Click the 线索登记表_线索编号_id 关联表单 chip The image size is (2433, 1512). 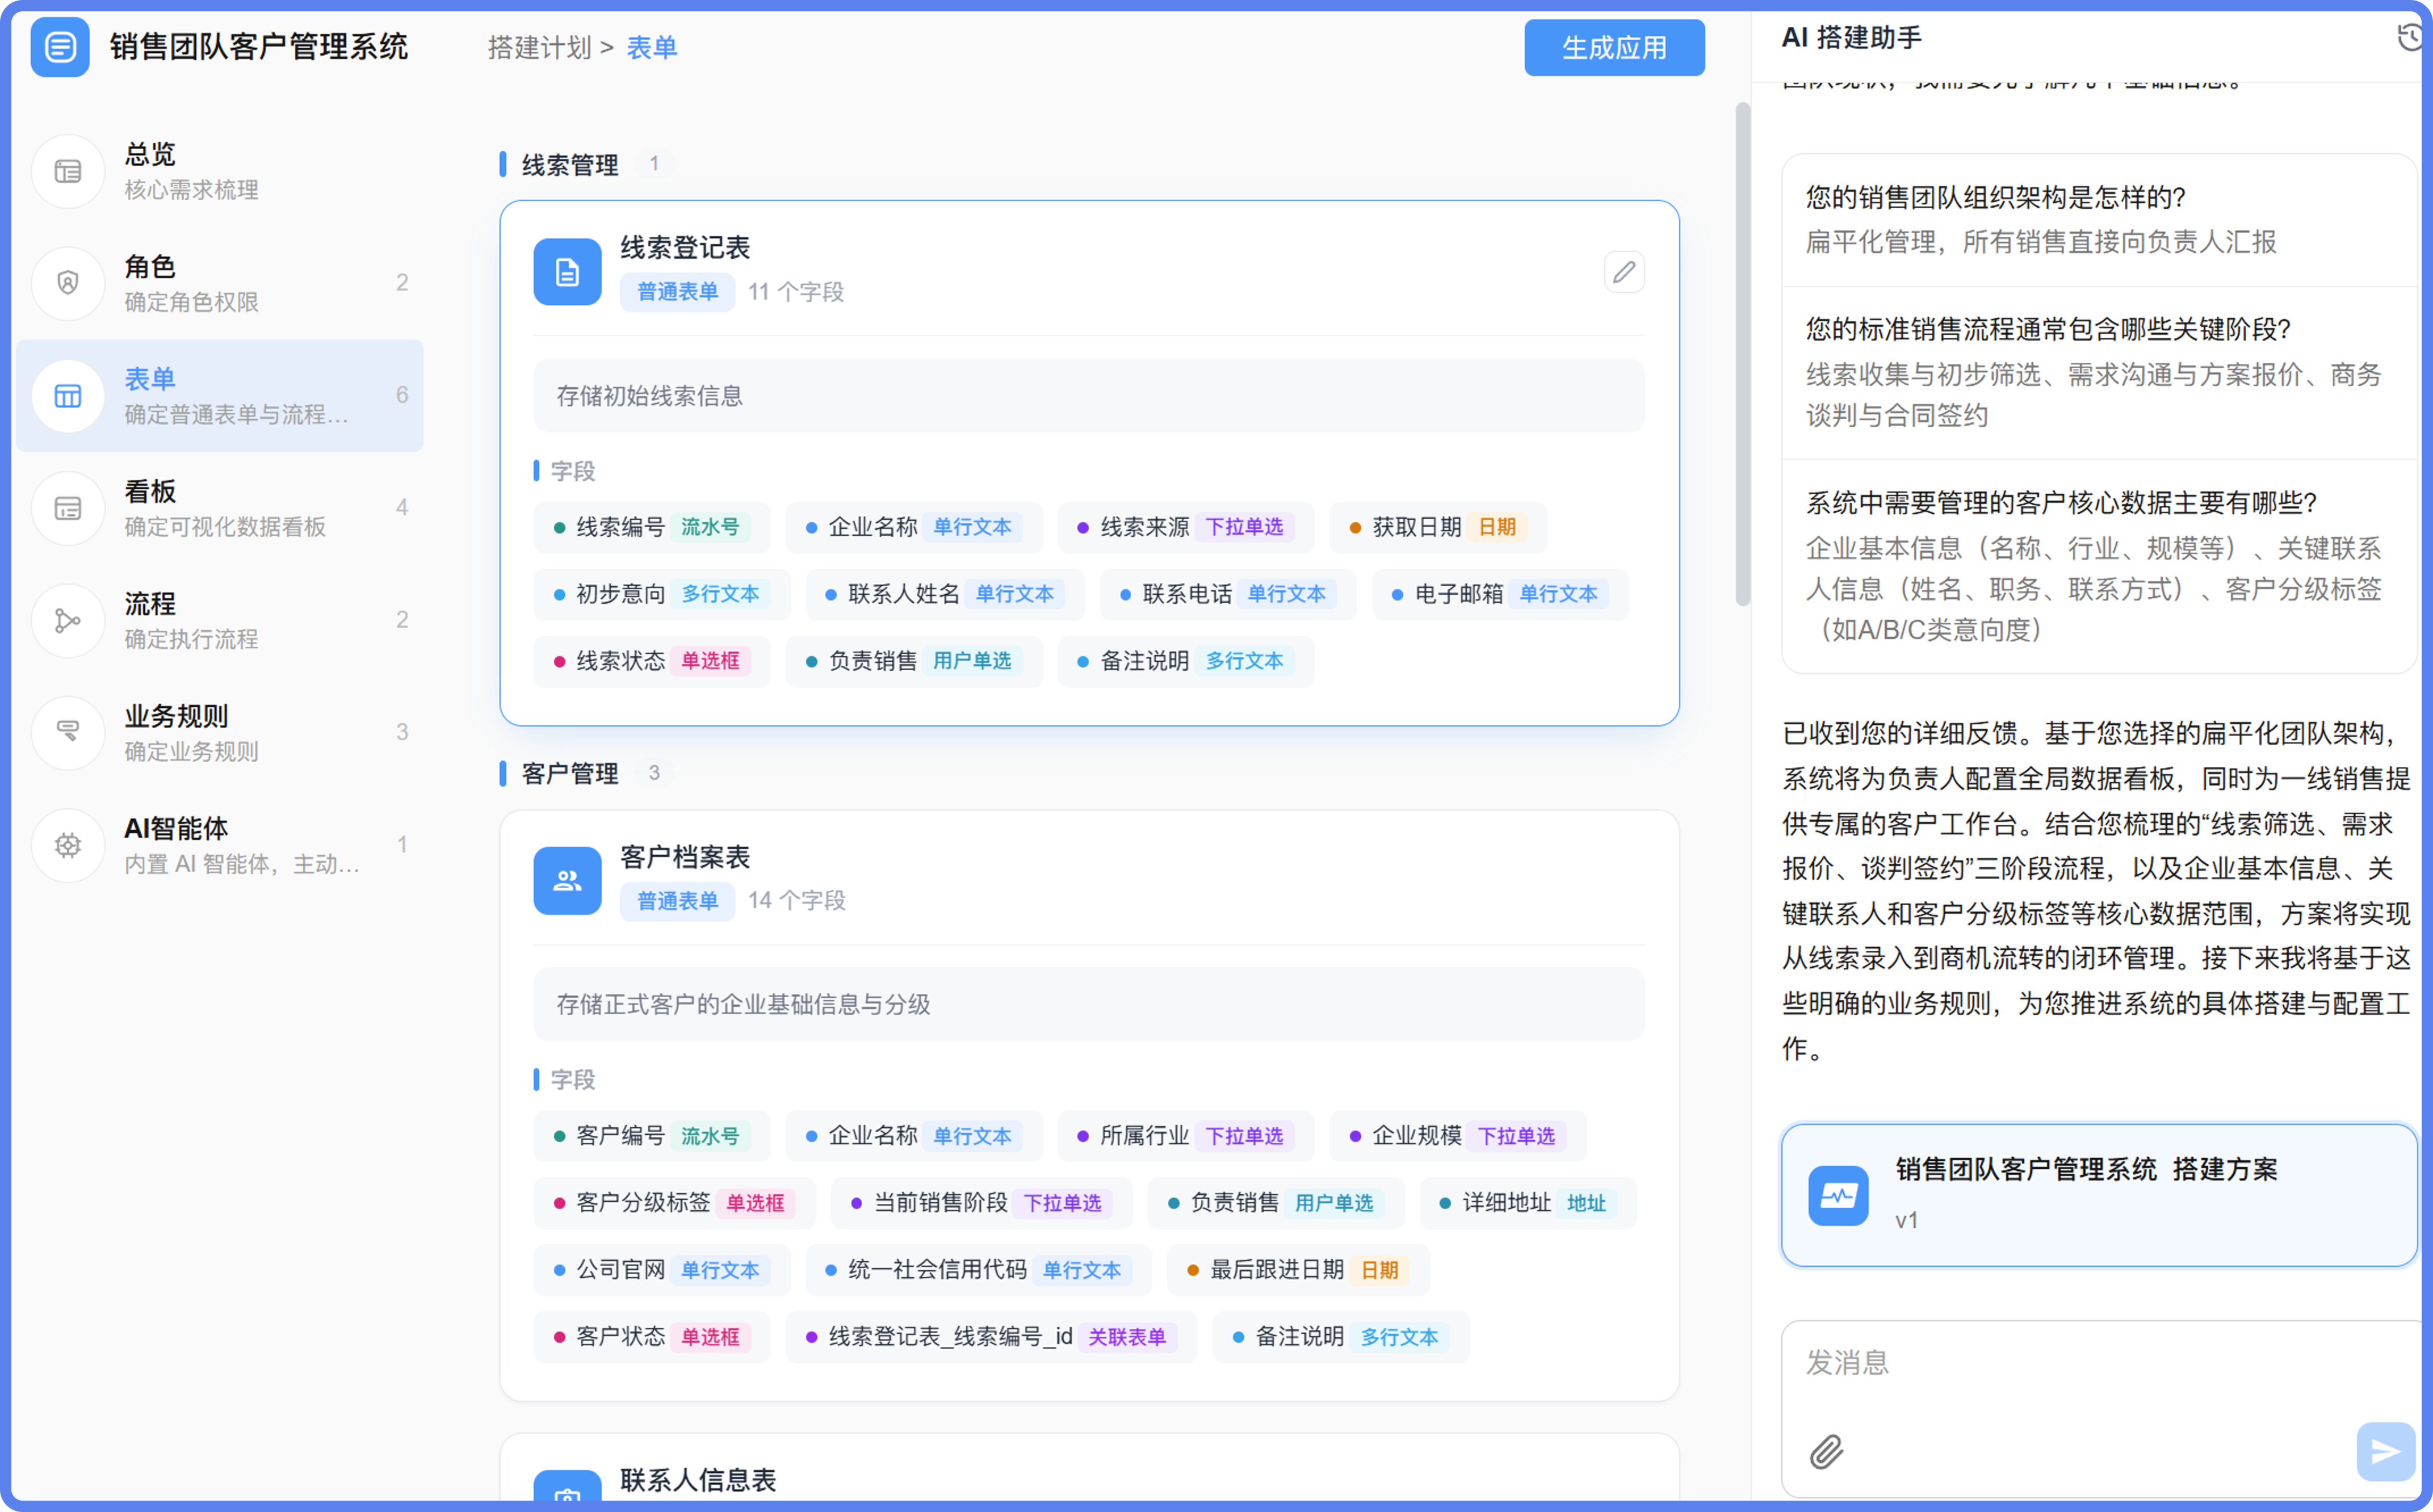click(x=991, y=1337)
